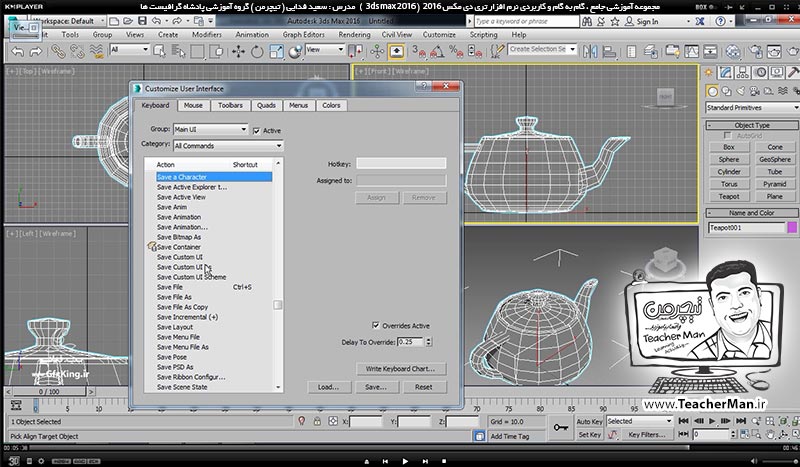
Task: Collapse the Object Type rollout
Action: coord(752,125)
